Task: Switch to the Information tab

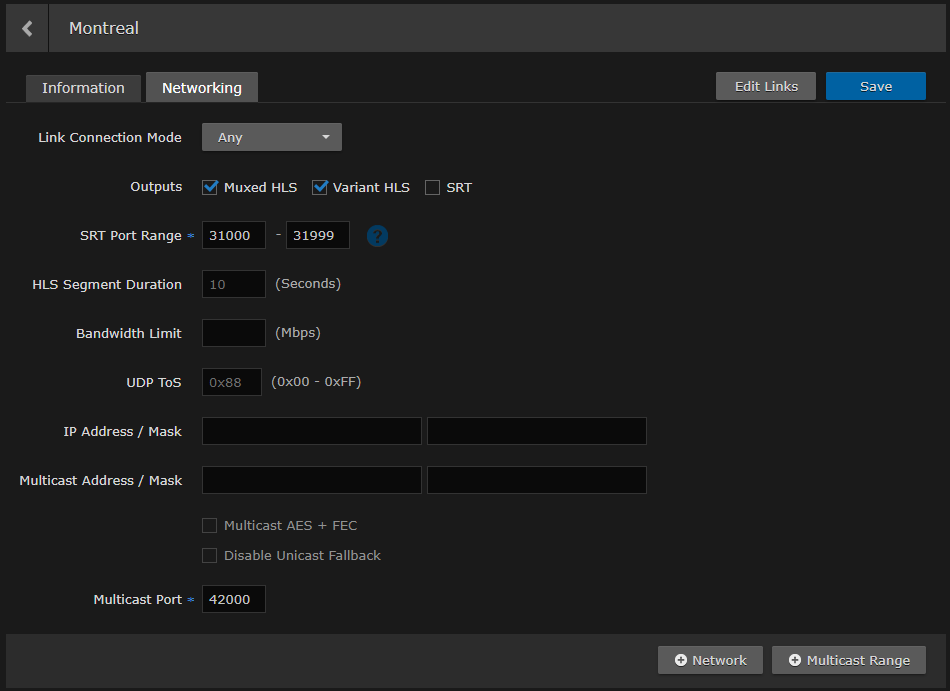Action: (83, 88)
